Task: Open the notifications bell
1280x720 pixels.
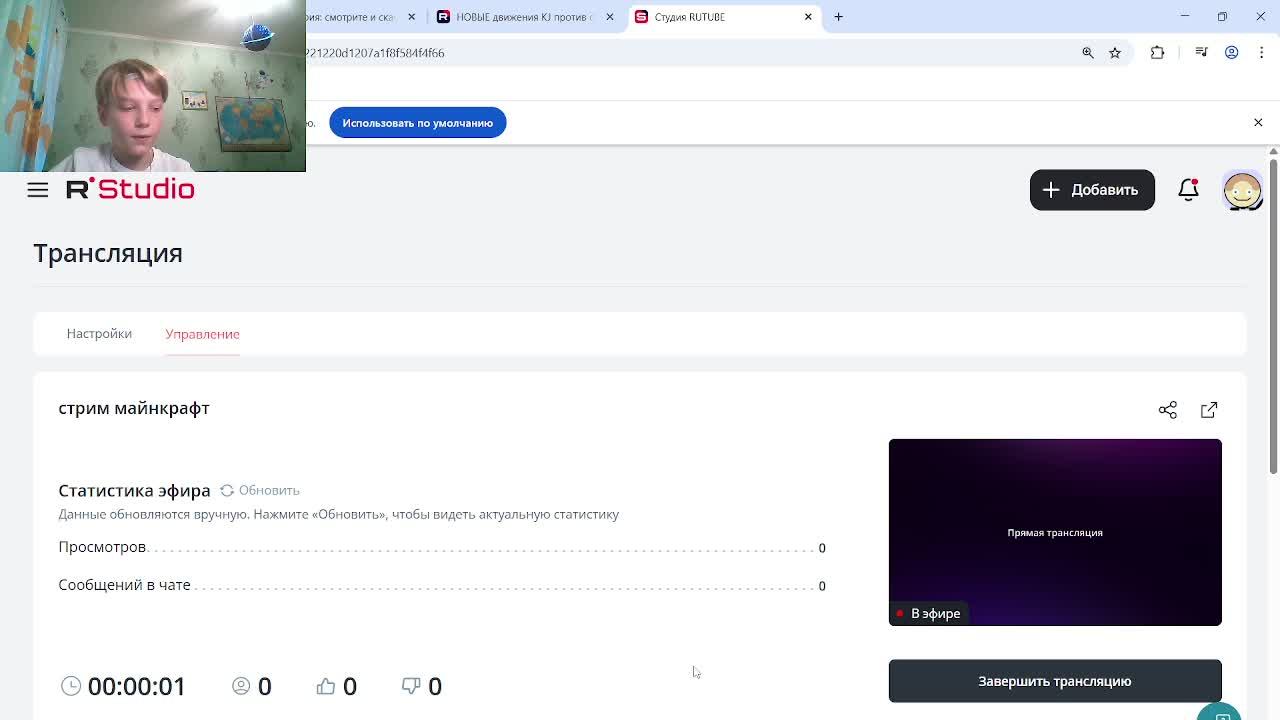Action: point(1188,189)
